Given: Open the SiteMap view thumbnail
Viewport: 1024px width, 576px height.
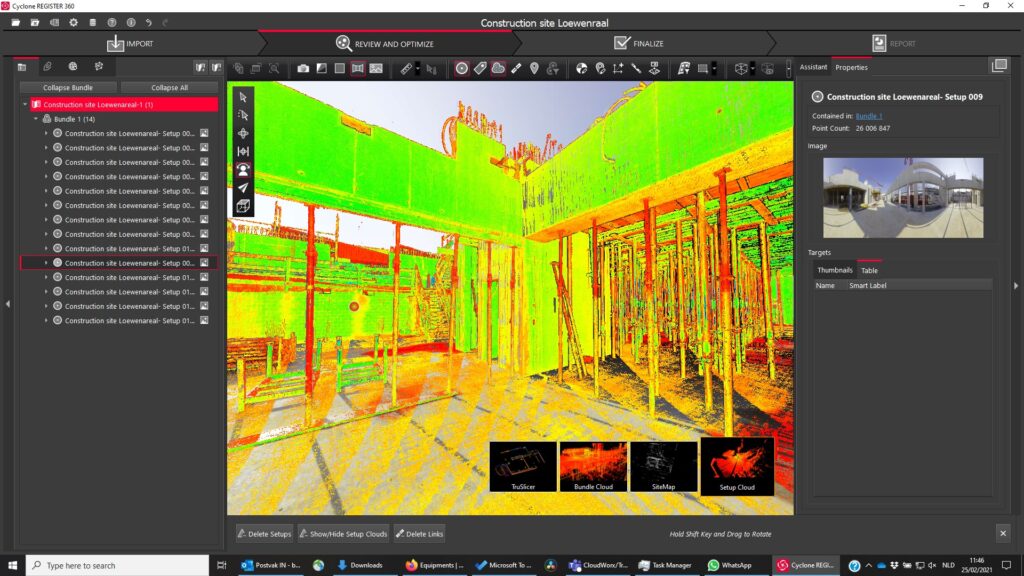Looking at the screenshot, I should [x=664, y=466].
